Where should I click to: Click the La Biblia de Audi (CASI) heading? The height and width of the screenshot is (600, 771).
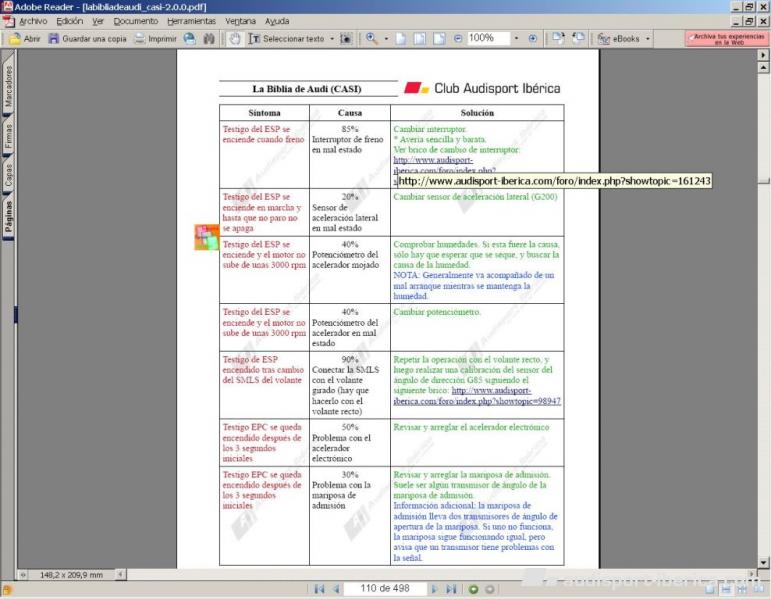(x=307, y=89)
